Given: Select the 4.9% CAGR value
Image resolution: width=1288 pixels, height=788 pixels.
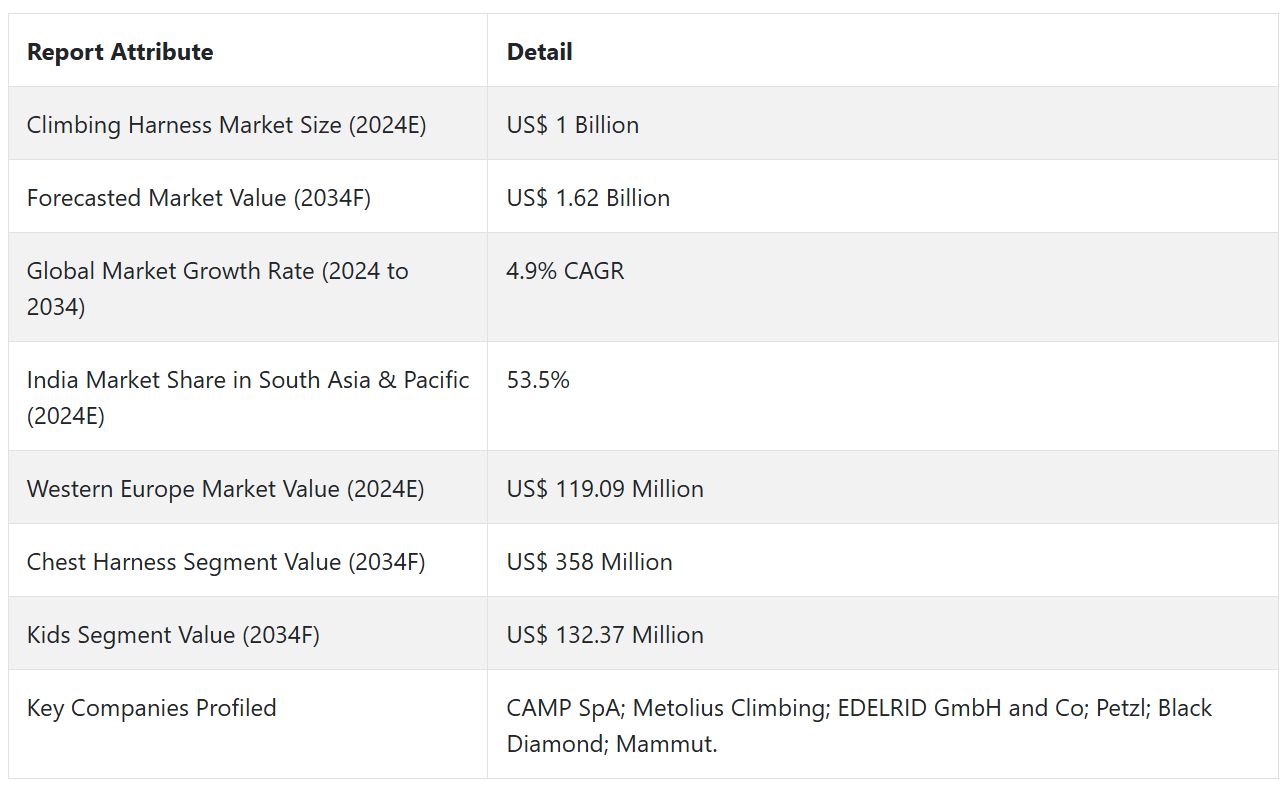Looking at the screenshot, I should coord(565,271).
